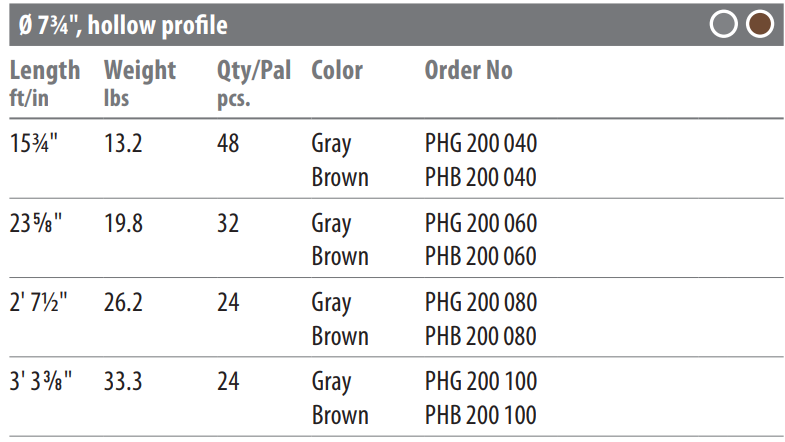Select order number PHG 200 080
Viewport: 785px width, 442px height.
(481, 302)
